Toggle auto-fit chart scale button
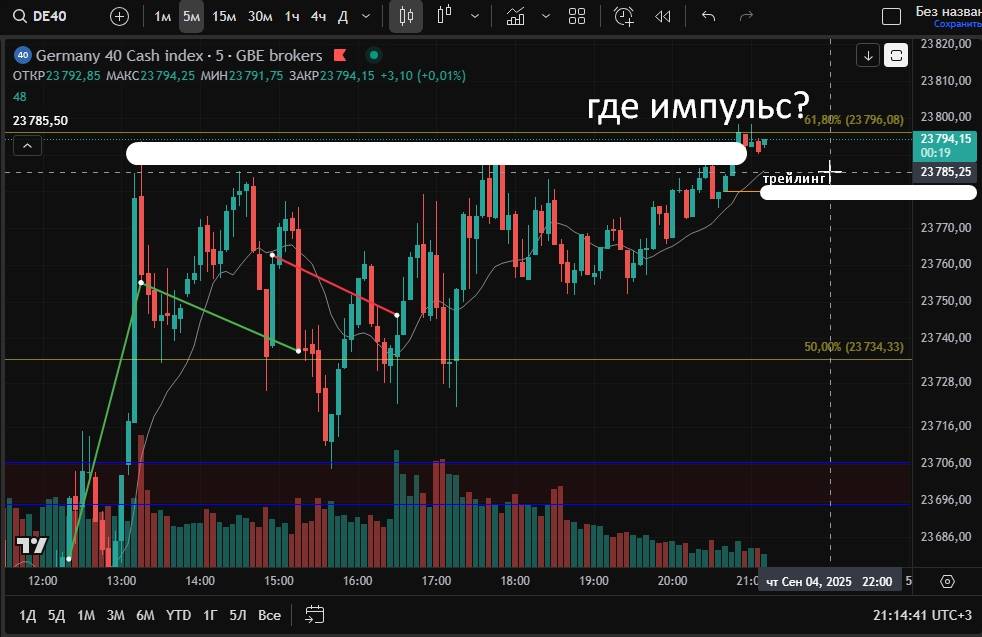This screenshot has height=637, width=982. 896,55
